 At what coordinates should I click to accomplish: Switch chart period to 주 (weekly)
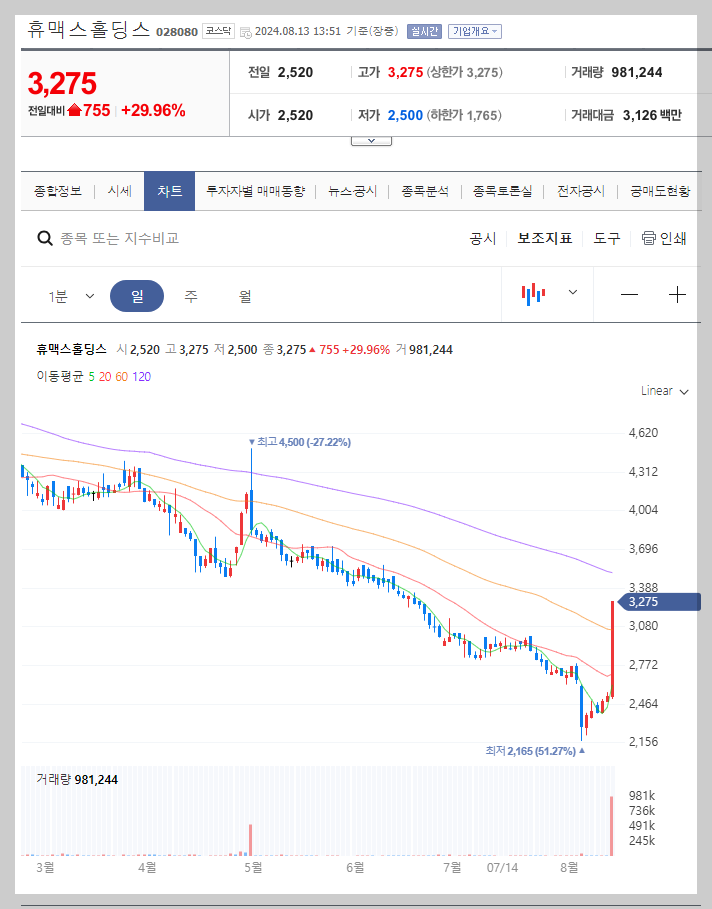pyautogui.click(x=190, y=295)
